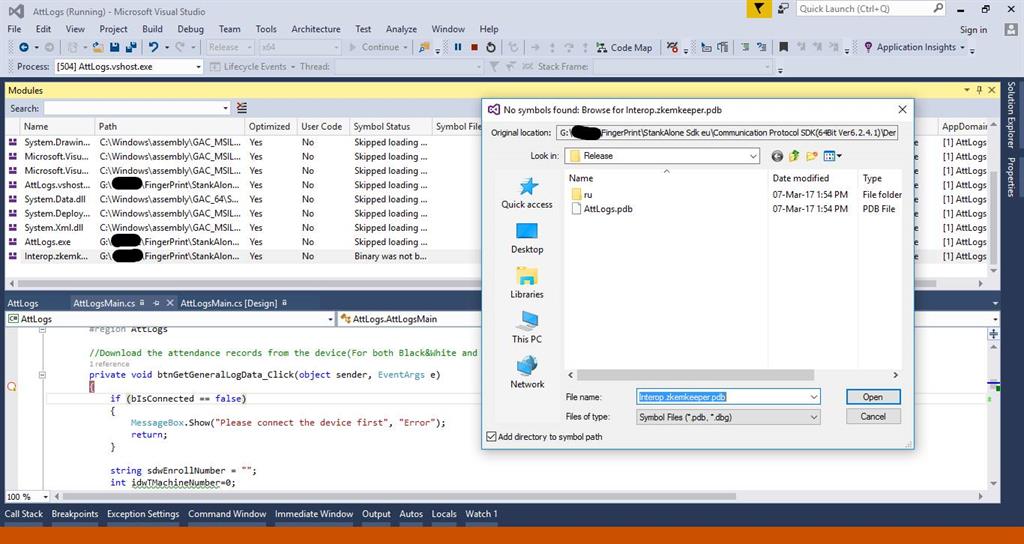The image size is (1024, 544).
Task: Click the Application Insights lightbulb icon
Action: [x=868, y=47]
